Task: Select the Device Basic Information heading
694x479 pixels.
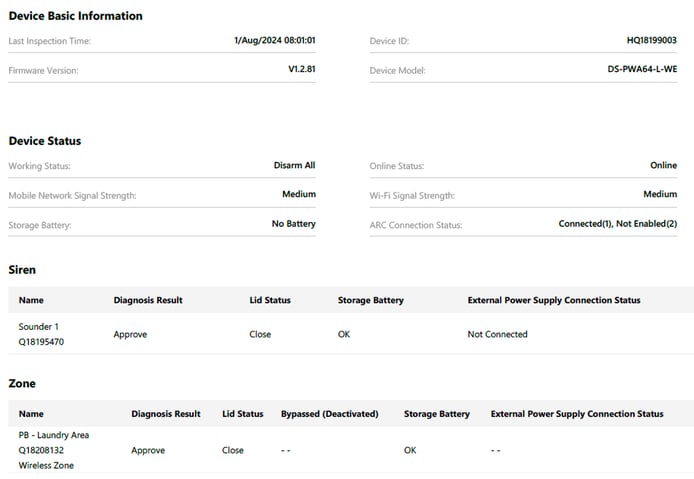Action: coord(76,16)
